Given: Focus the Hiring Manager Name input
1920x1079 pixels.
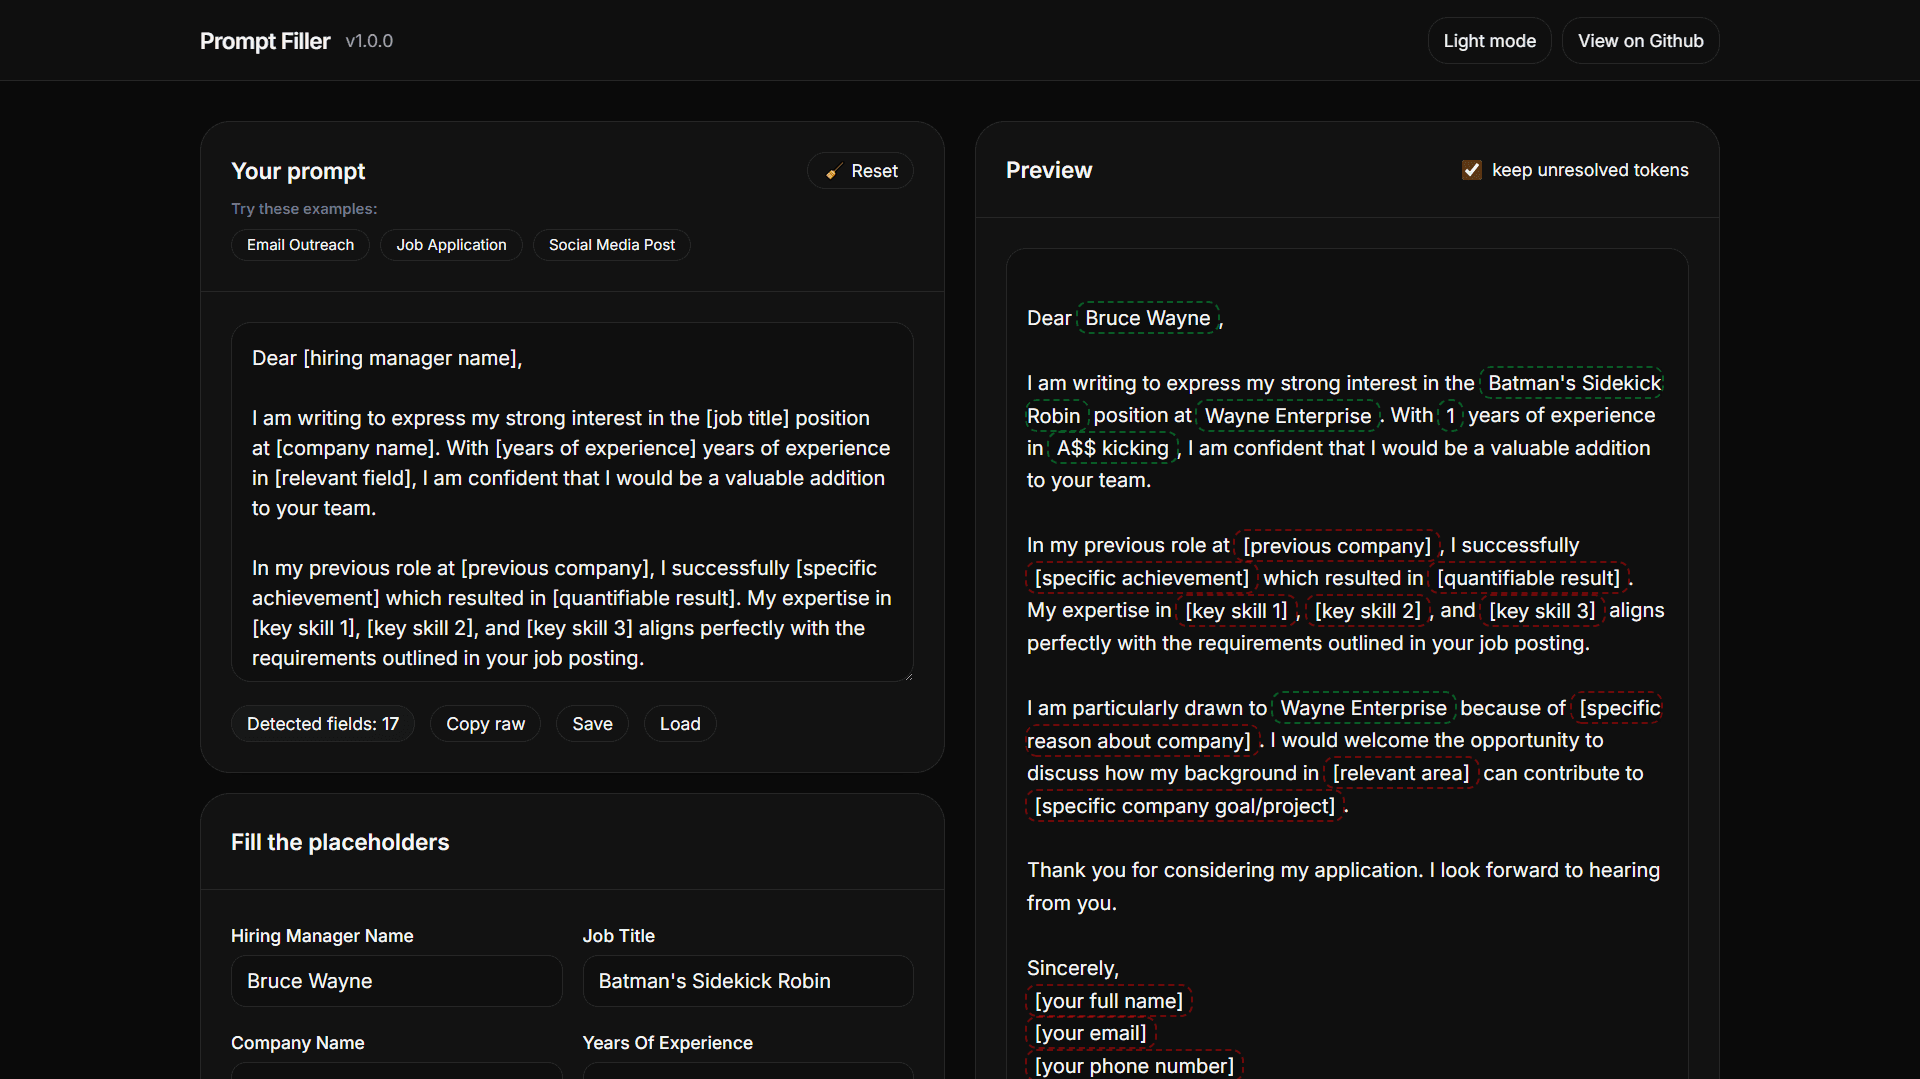Looking at the screenshot, I should click(x=396, y=981).
